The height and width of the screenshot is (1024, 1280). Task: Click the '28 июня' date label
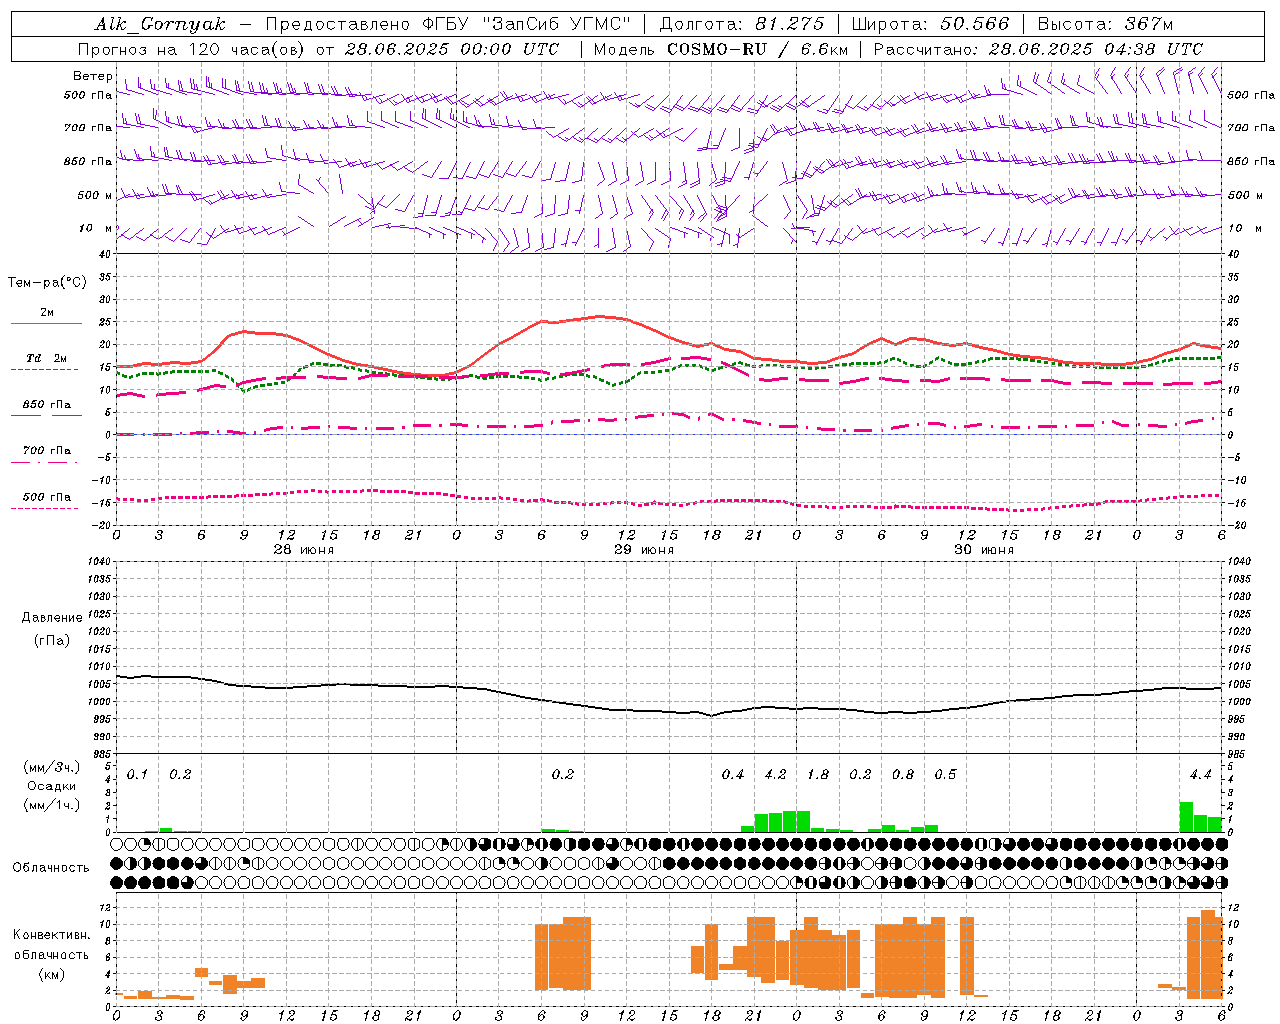click(304, 550)
